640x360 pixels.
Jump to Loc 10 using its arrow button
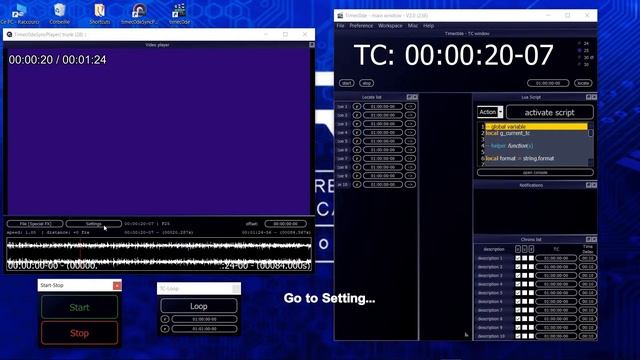click(410, 184)
